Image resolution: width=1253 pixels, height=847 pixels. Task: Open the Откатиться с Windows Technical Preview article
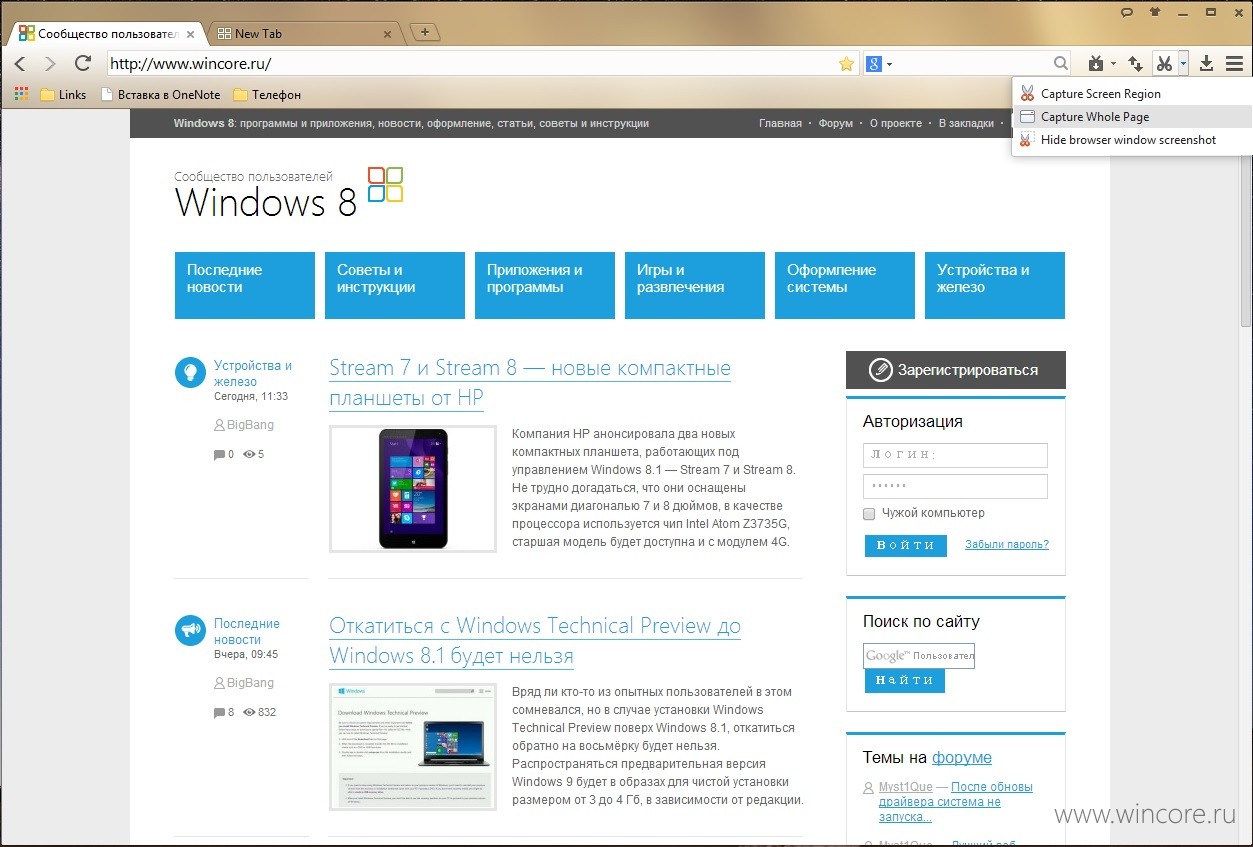click(535, 640)
